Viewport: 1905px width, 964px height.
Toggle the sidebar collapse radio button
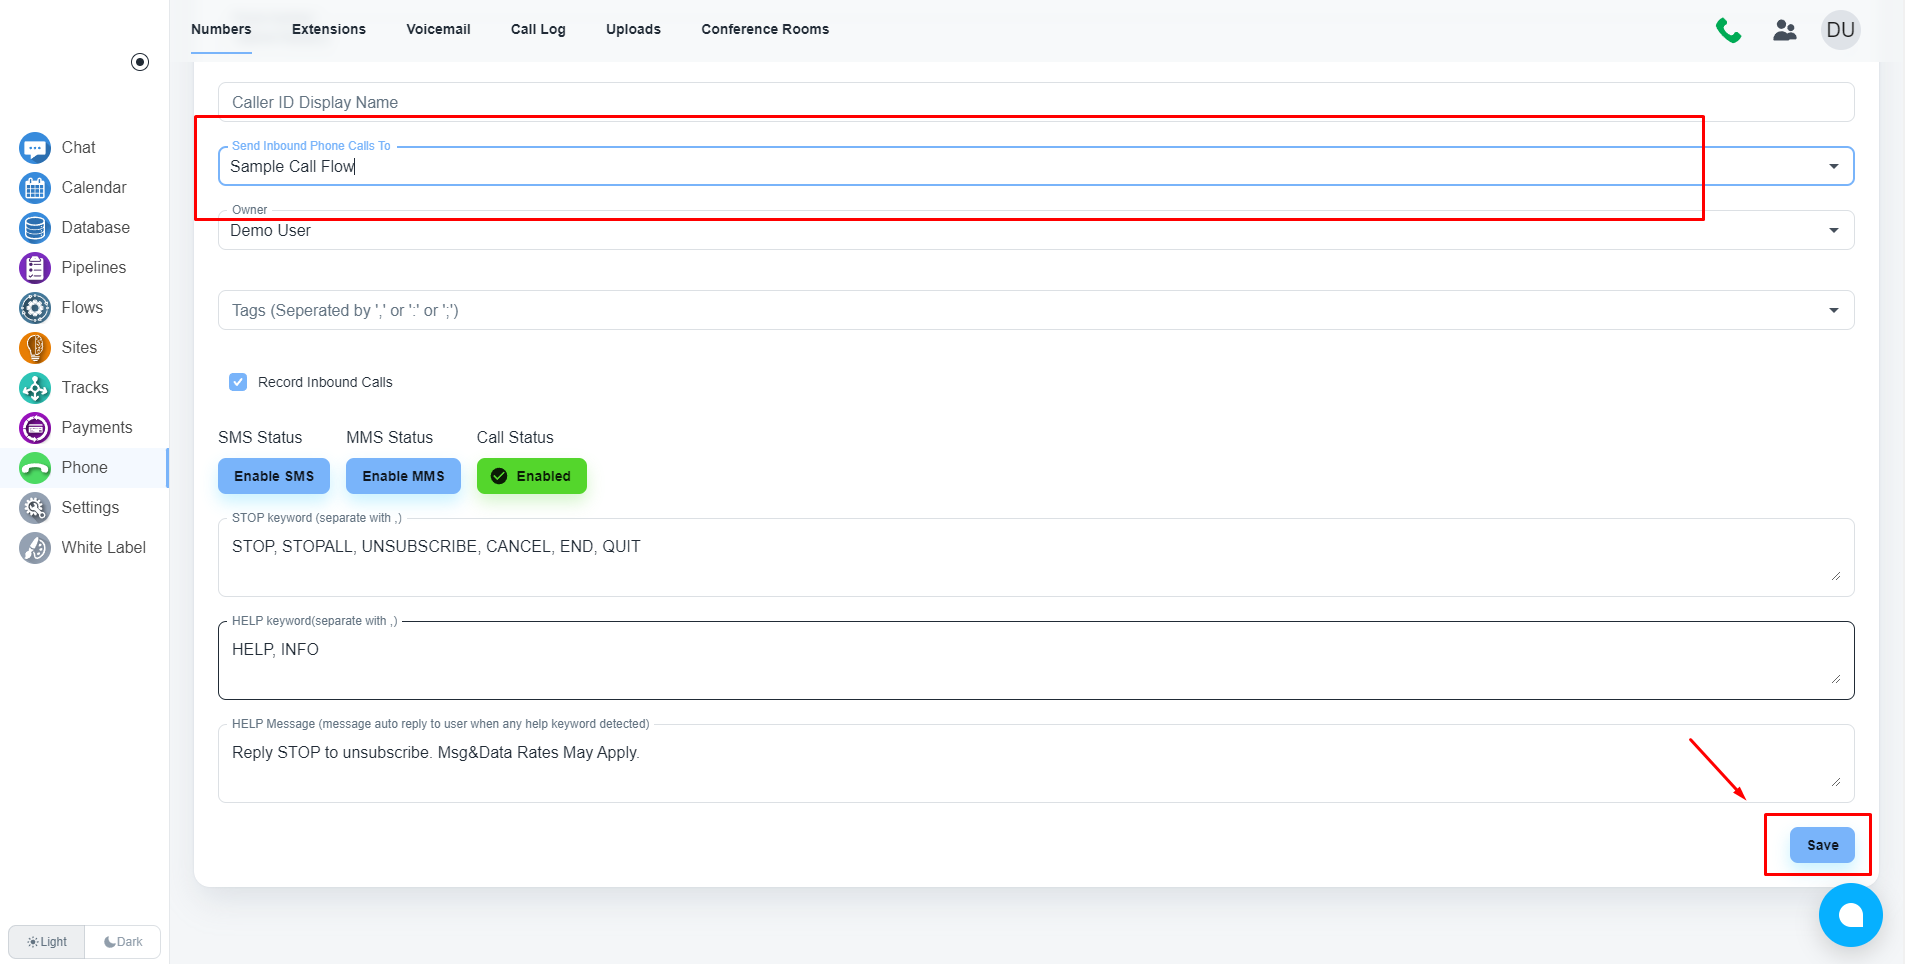140,62
